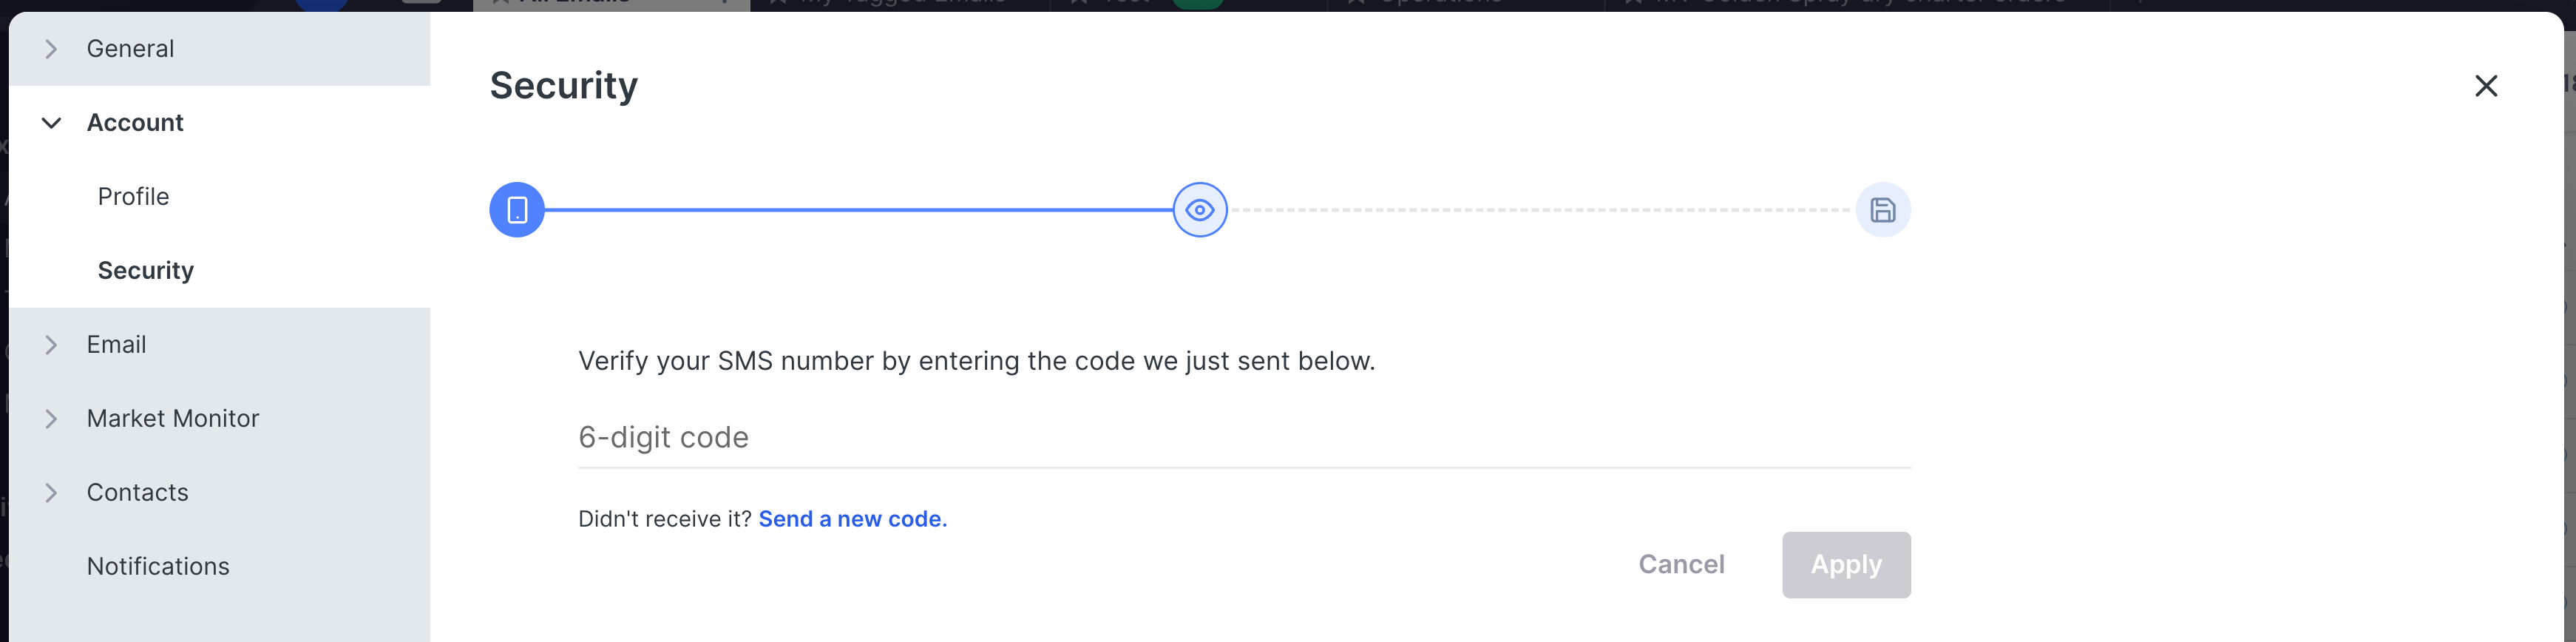Expand the Email settings section
This screenshot has width=2576, height=642.
[51, 345]
